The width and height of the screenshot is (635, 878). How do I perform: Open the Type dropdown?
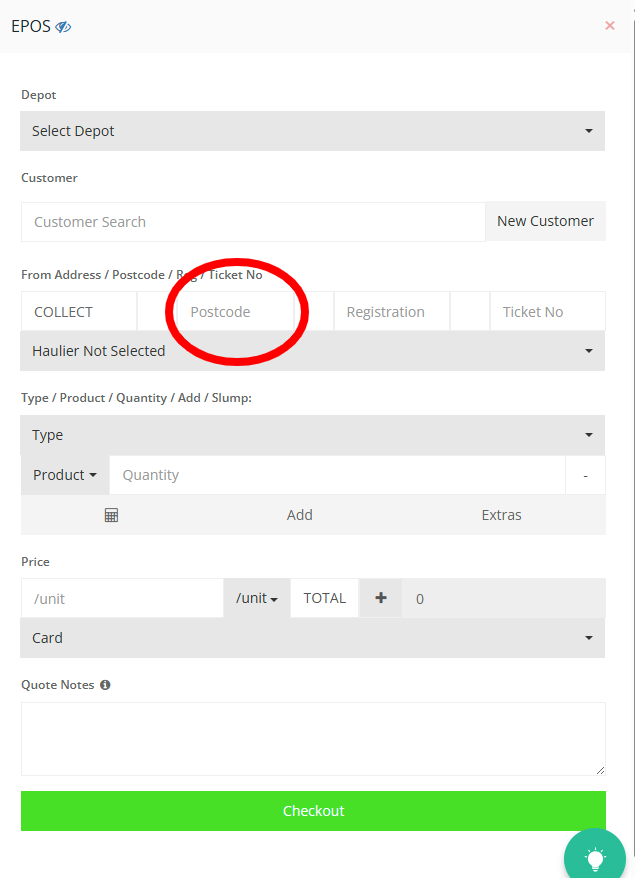click(312, 435)
